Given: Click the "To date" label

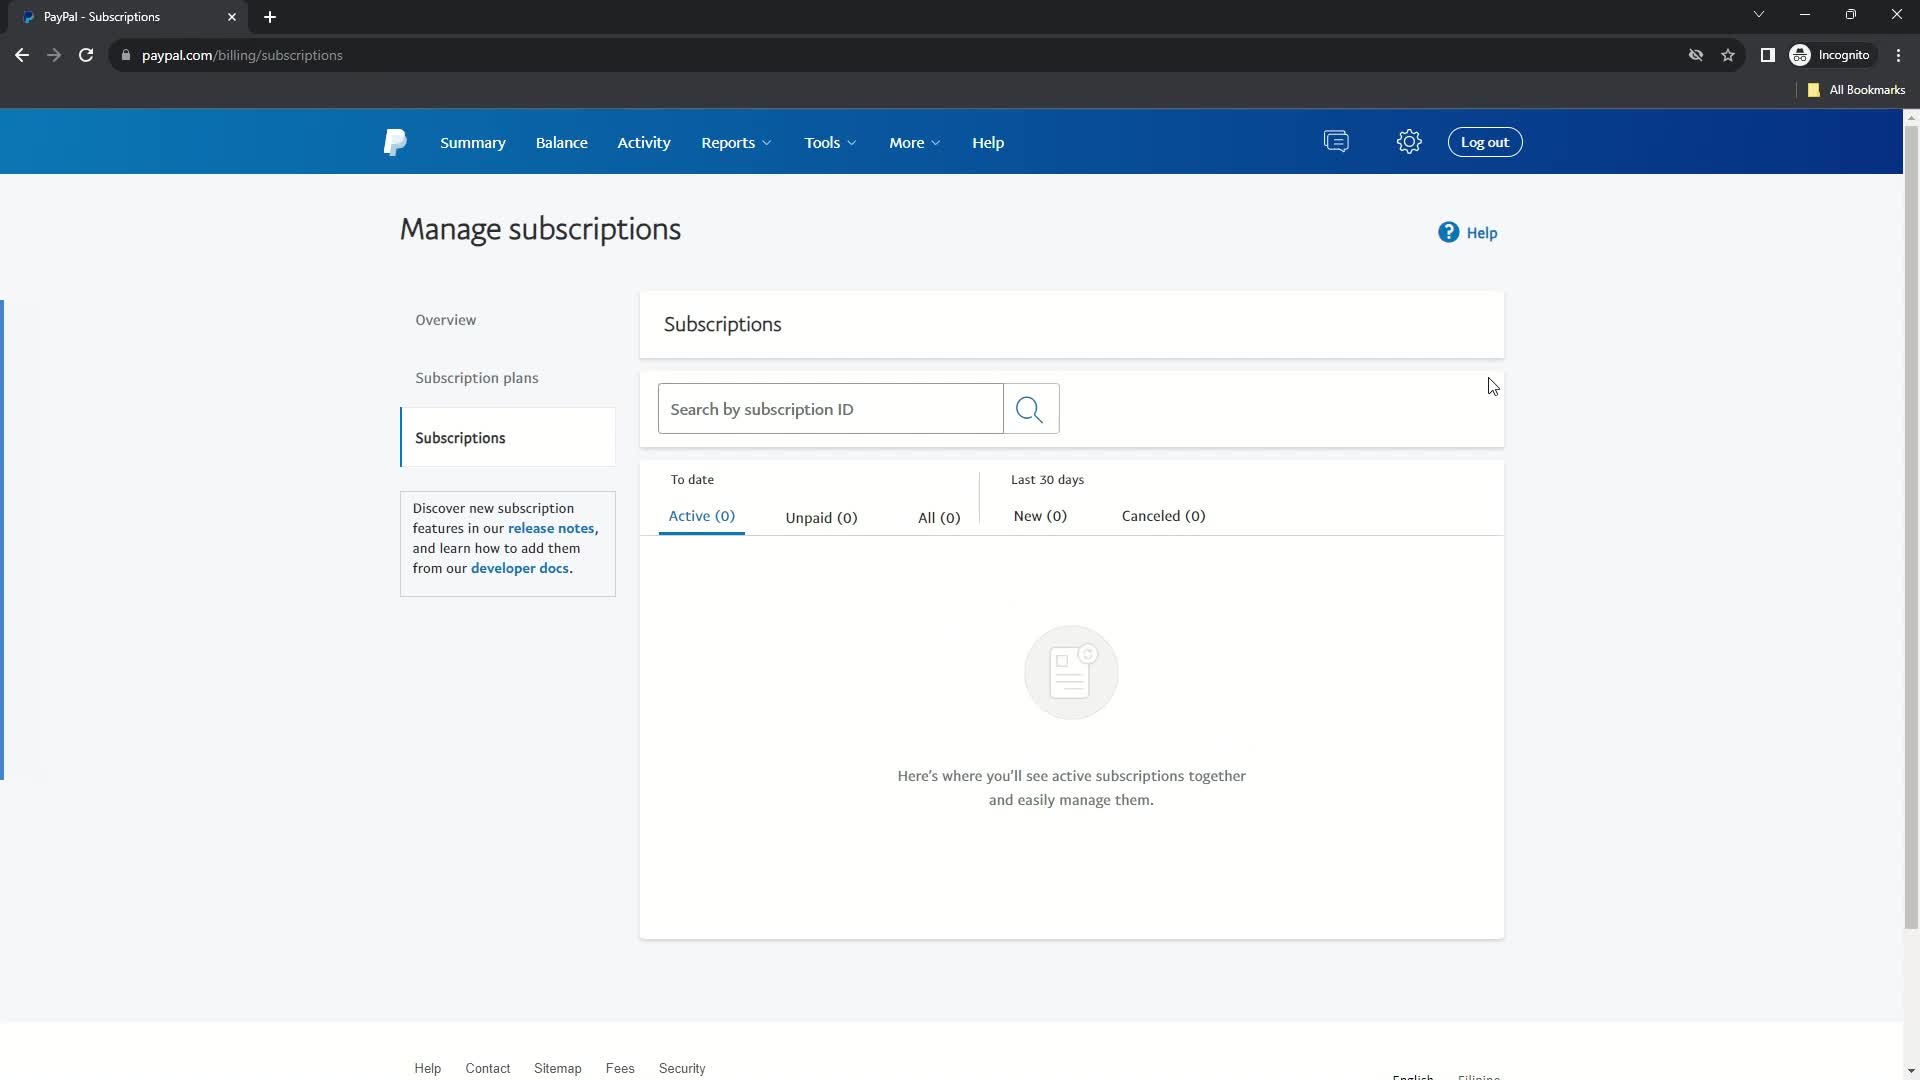Looking at the screenshot, I should pos(692,480).
